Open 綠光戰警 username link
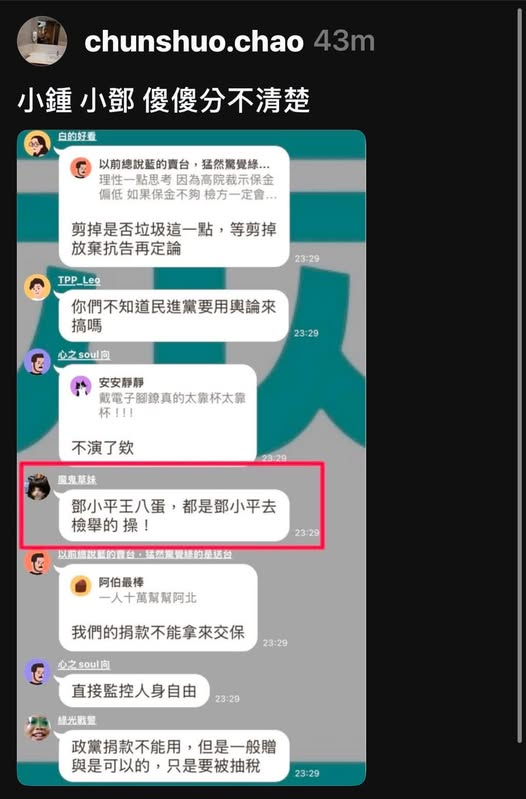 [77, 720]
